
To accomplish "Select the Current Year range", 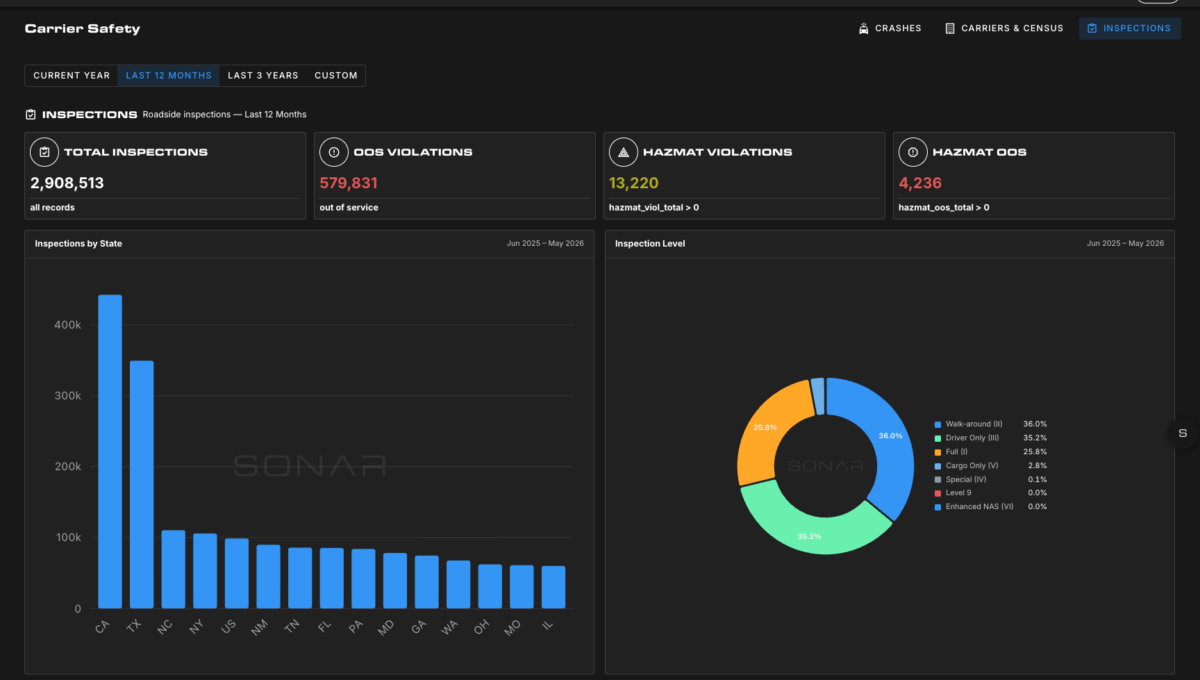I will click(72, 76).
